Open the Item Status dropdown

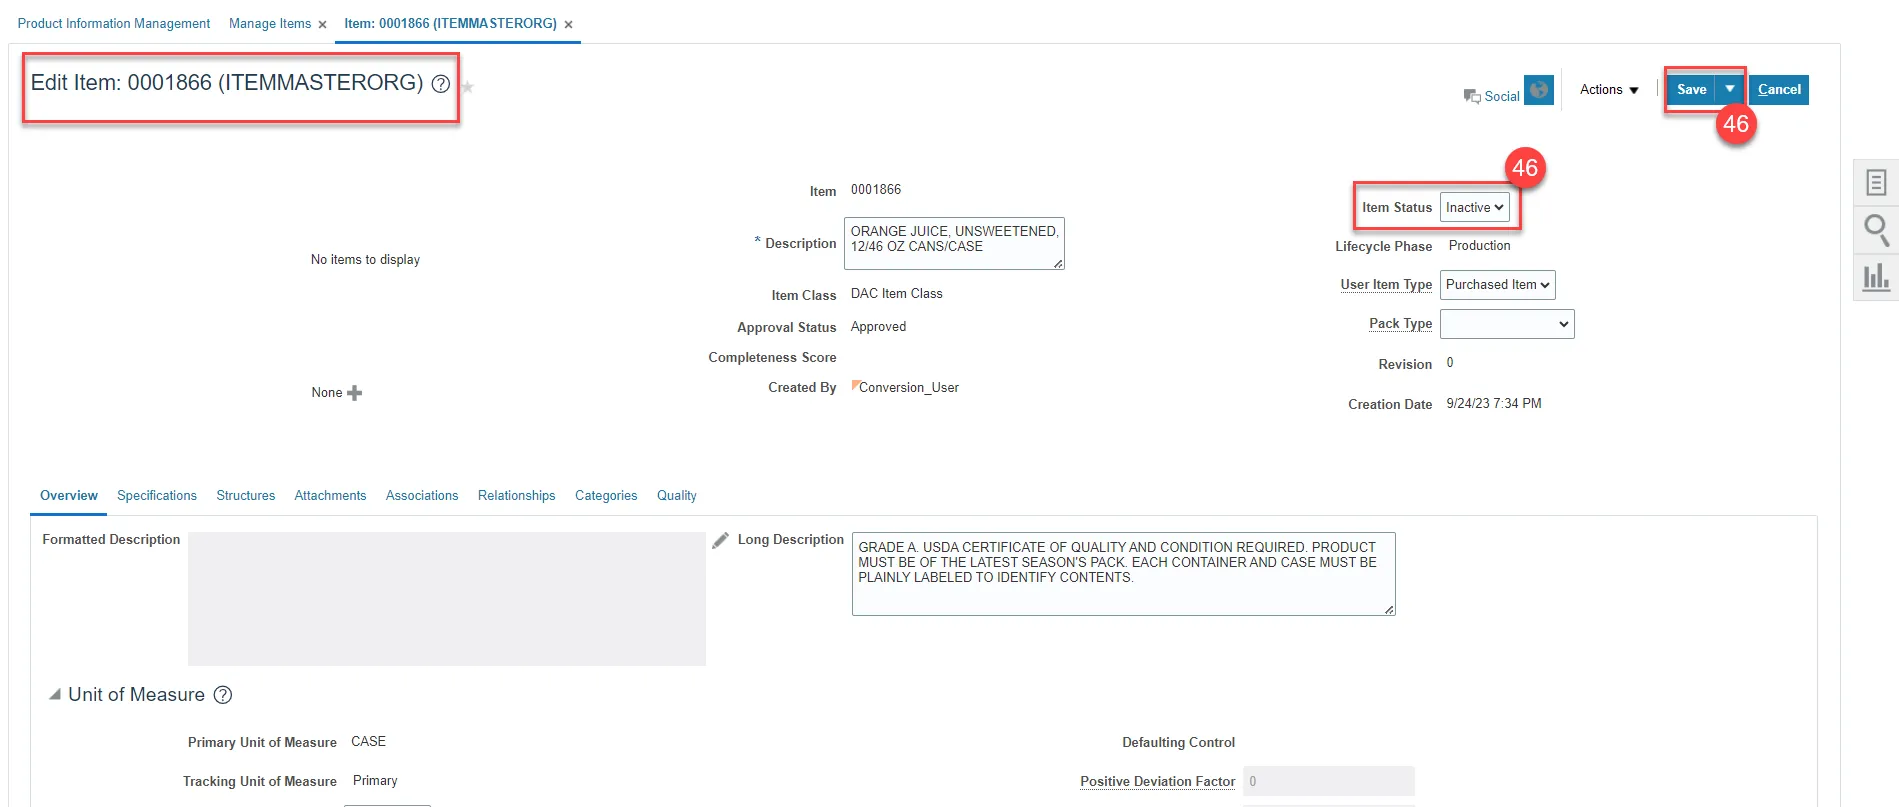(1475, 208)
